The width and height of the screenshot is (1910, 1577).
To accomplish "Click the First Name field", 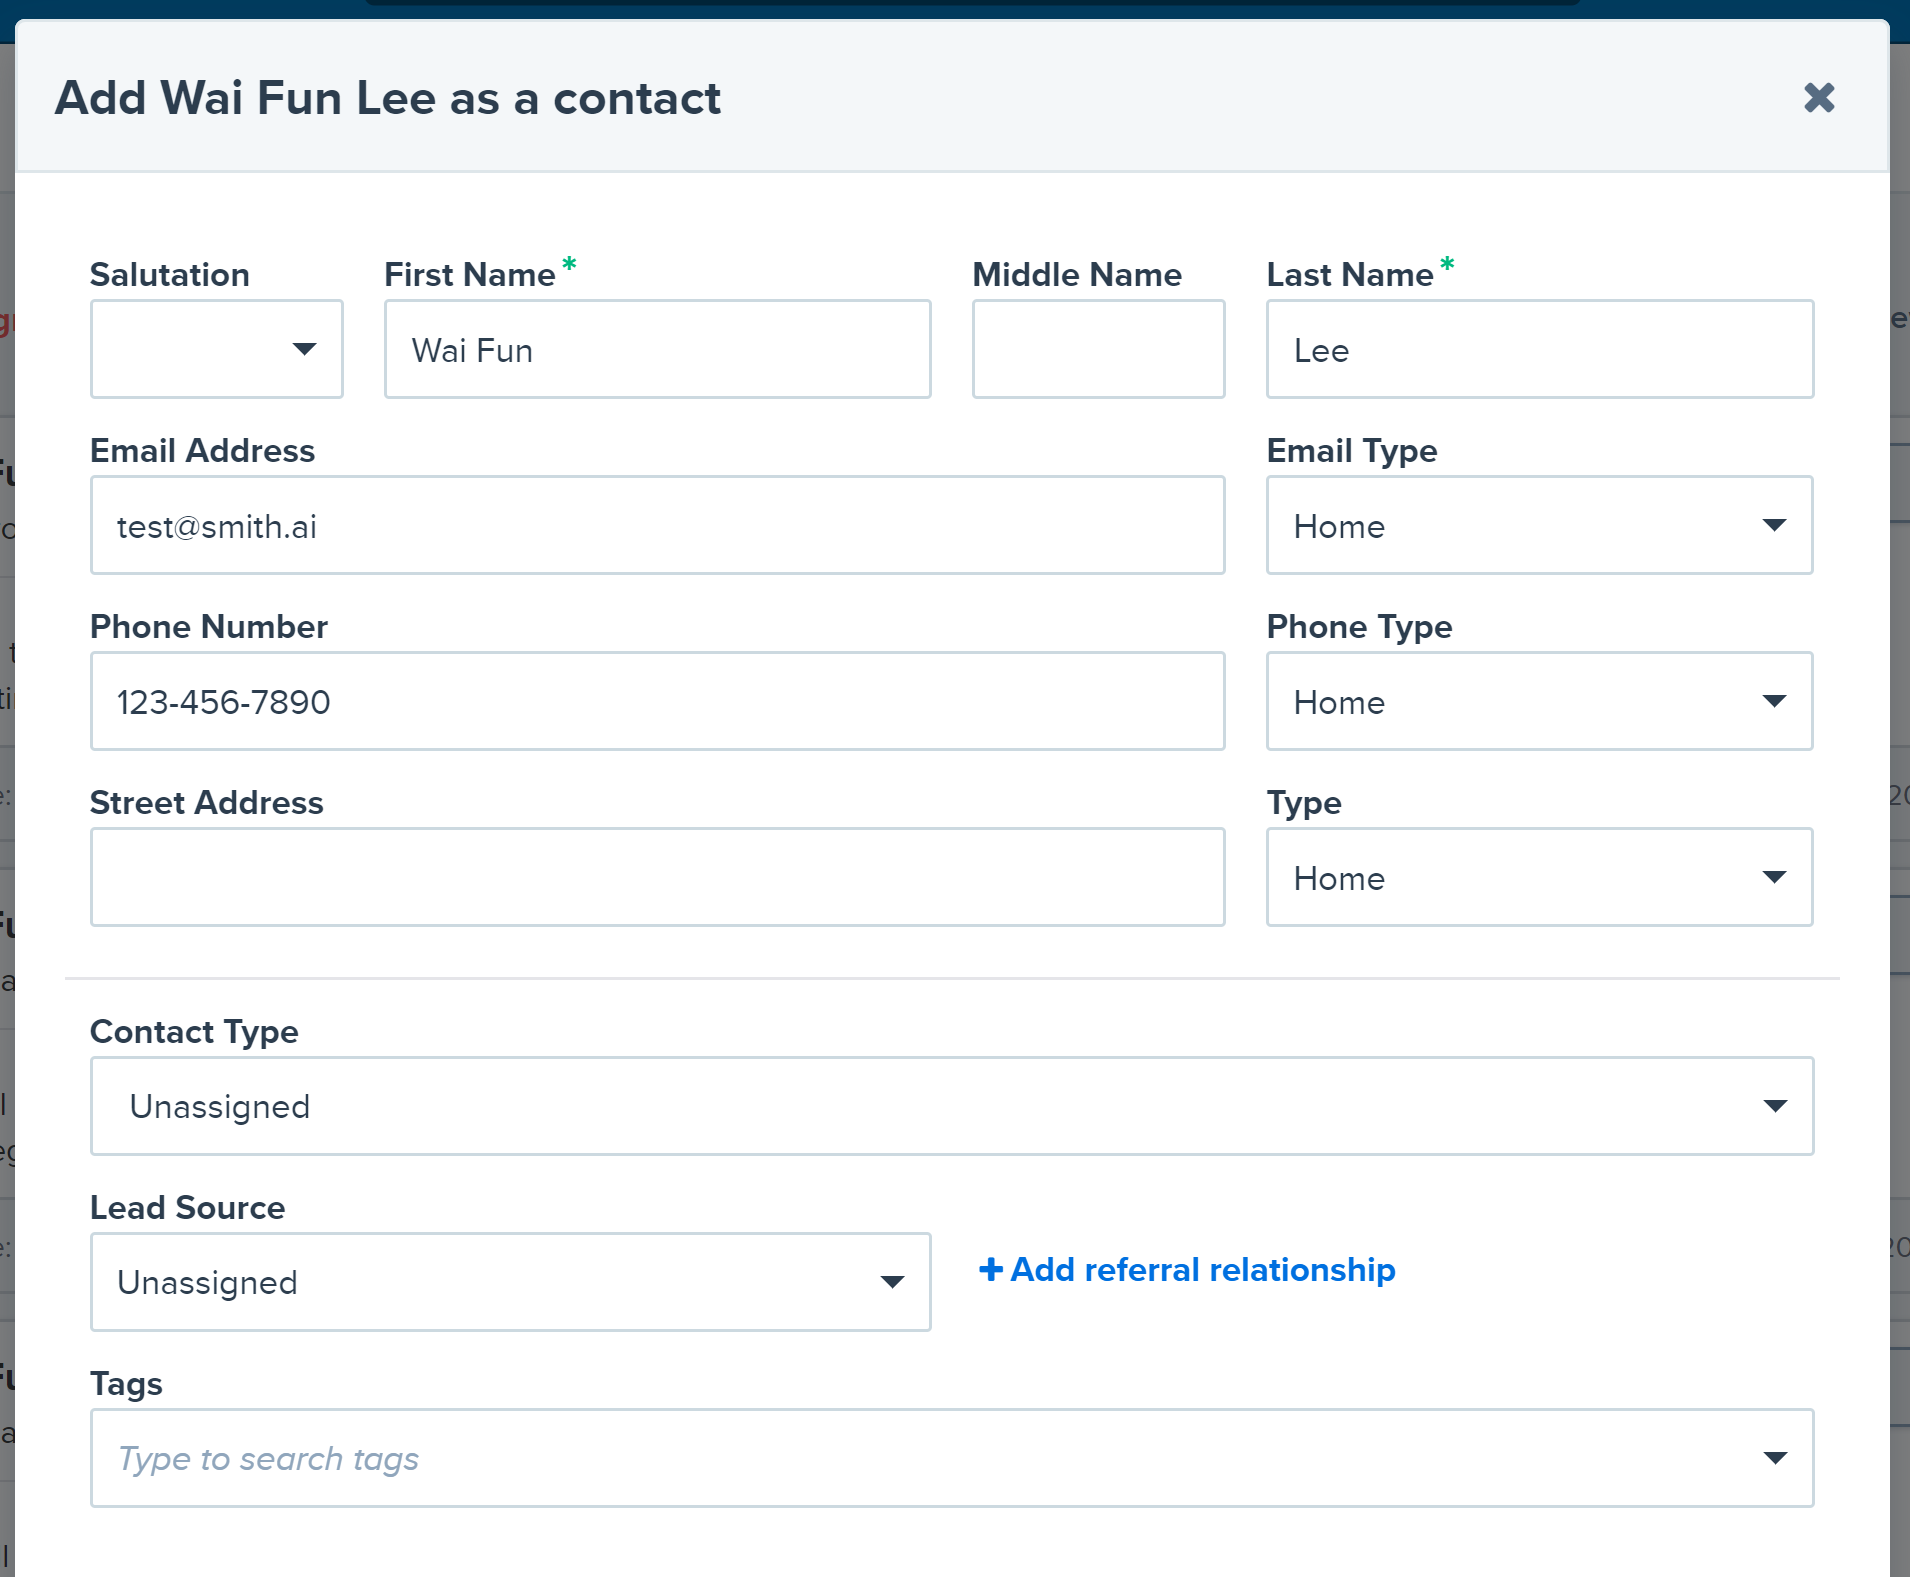I will click(x=657, y=349).
